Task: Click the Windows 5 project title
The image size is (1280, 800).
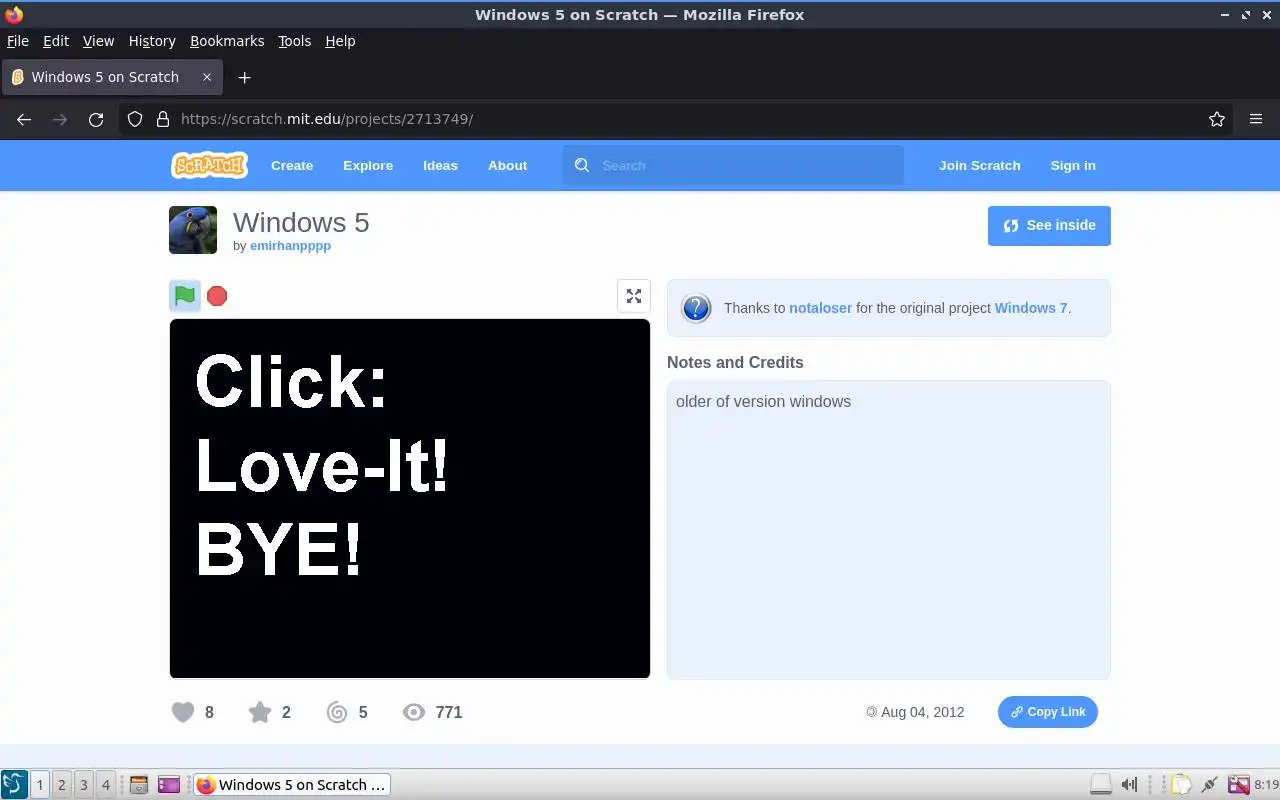Action: pos(301,222)
